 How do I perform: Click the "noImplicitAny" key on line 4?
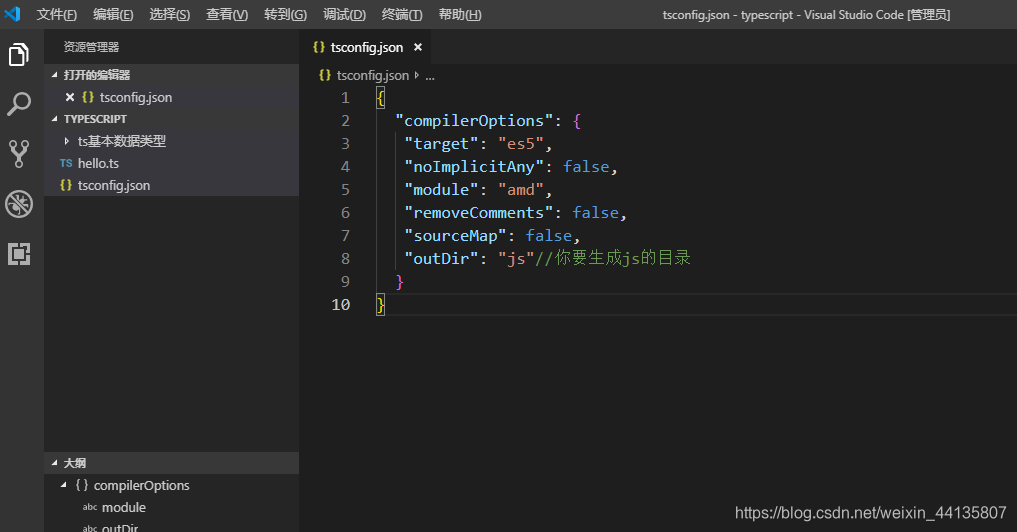point(473,167)
